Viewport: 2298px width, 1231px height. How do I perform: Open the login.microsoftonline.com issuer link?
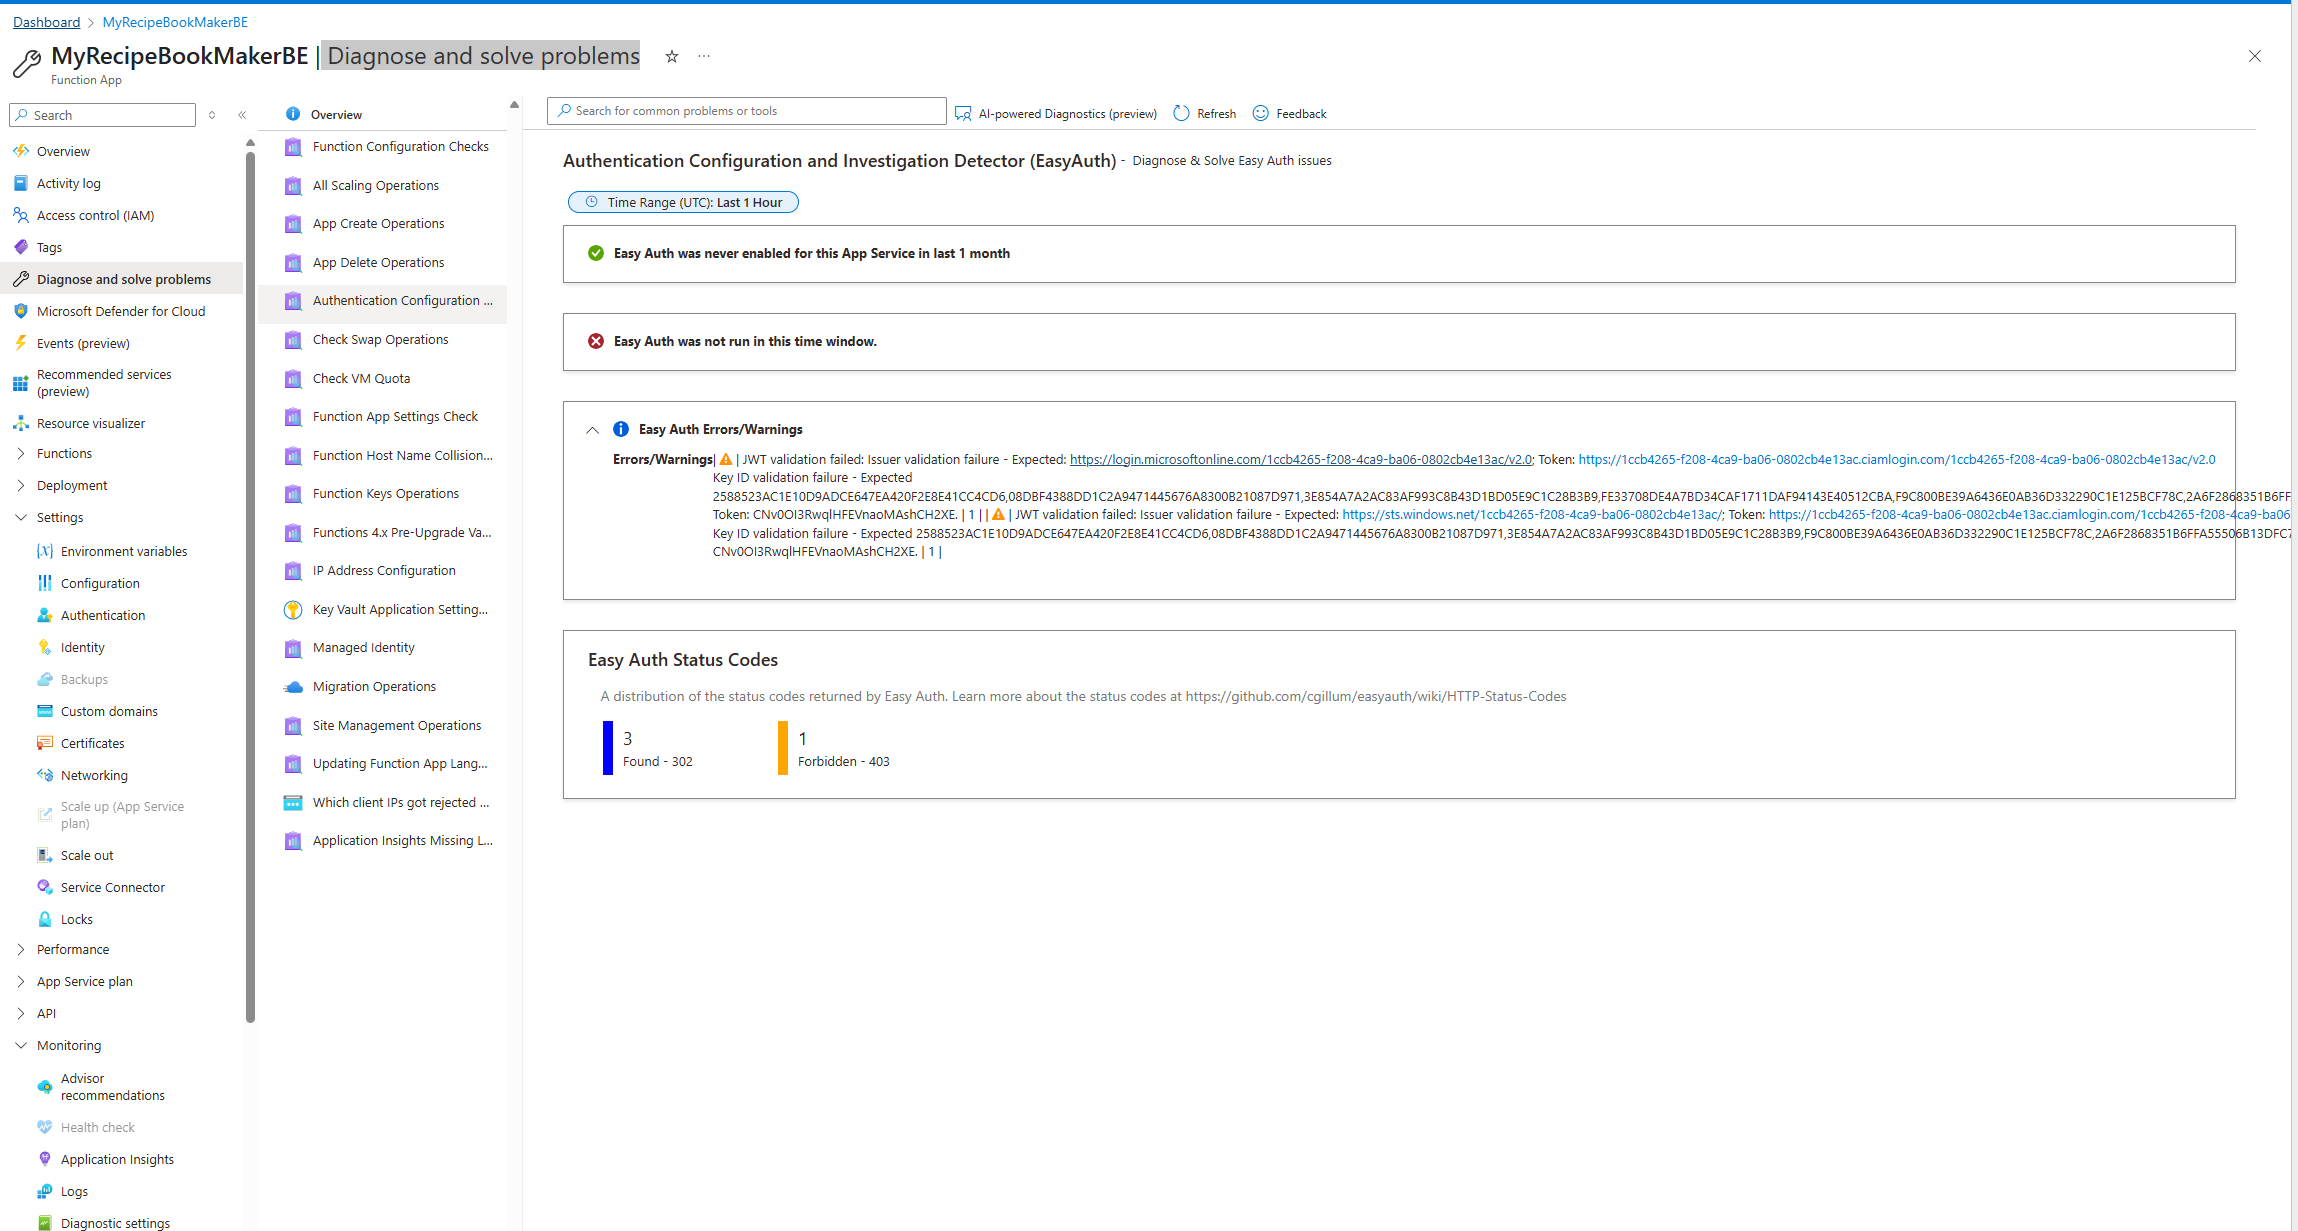coord(1299,459)
